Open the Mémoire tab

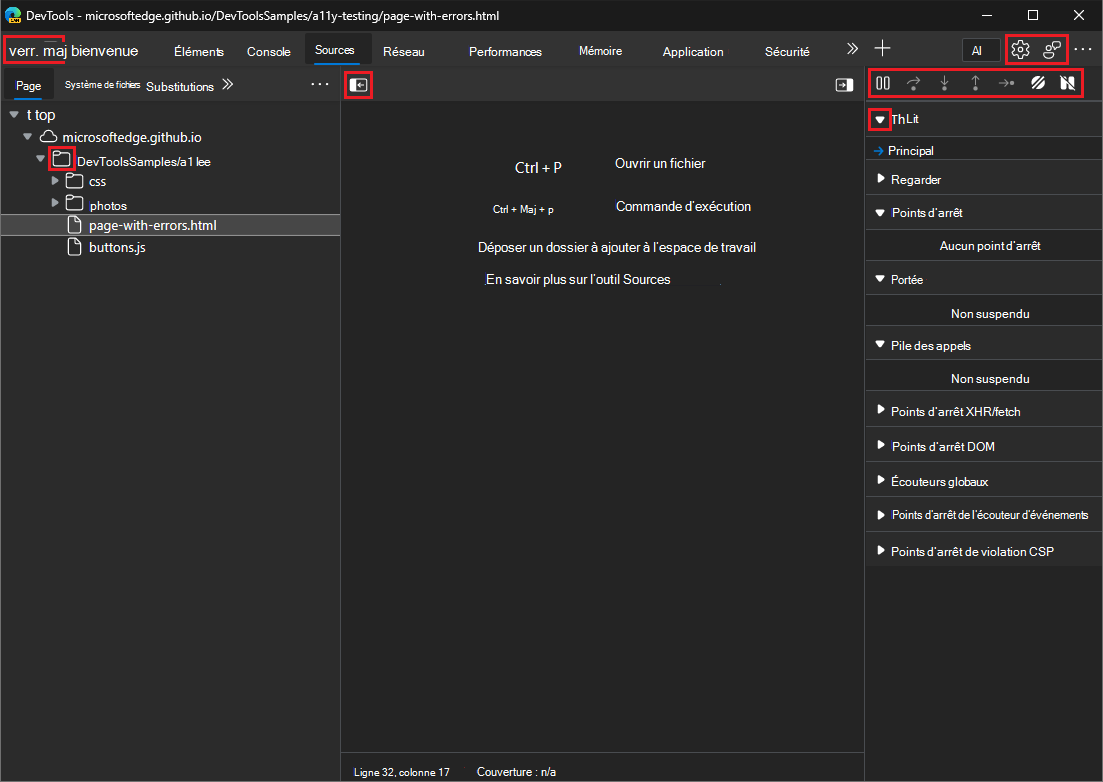pos(600,51)
